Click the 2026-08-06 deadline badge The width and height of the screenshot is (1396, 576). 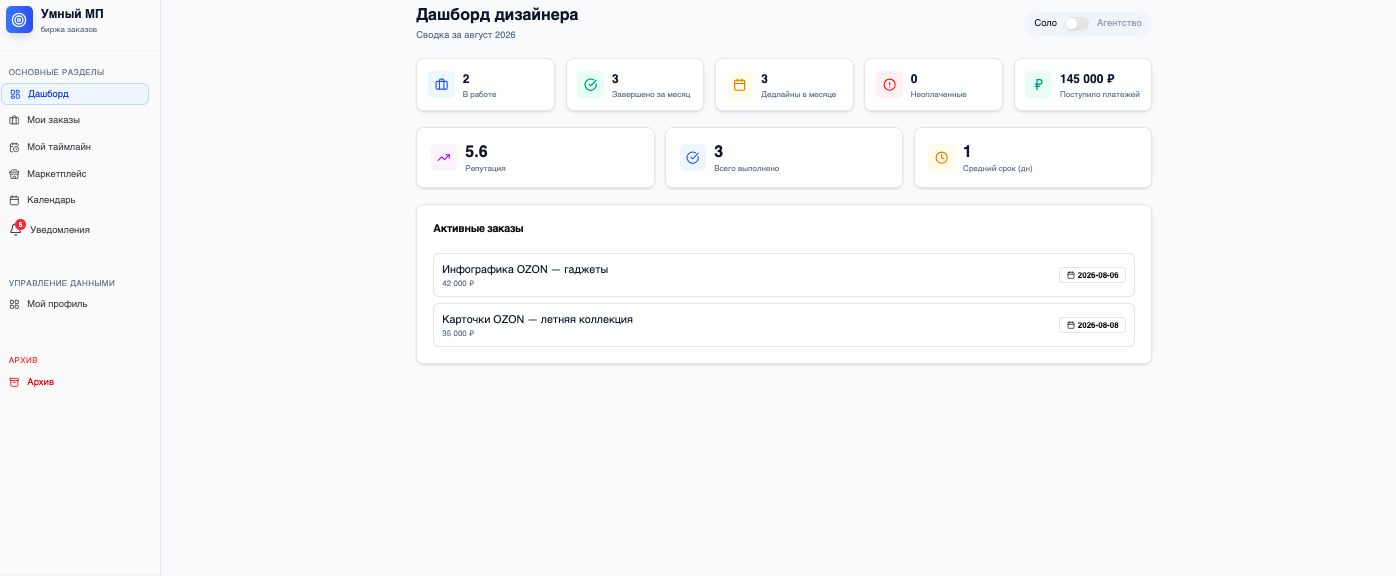[1092, 275]
